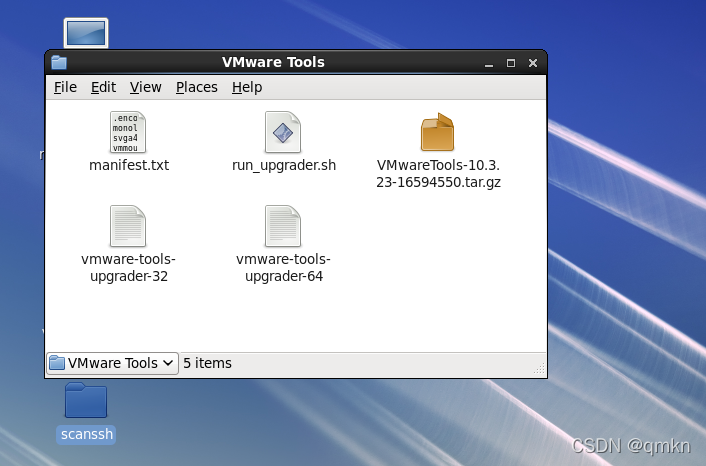This screenshot has width=706, height=466.
Task: Click the 5 items status text
Action: pyautogui.click(x=207, y=363)
